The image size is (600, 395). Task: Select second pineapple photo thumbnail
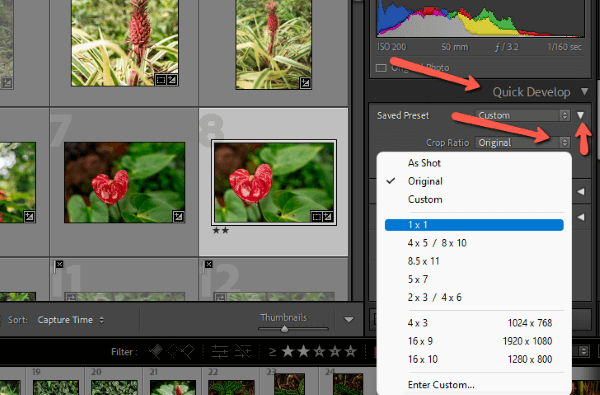click(x=274, y=44)
